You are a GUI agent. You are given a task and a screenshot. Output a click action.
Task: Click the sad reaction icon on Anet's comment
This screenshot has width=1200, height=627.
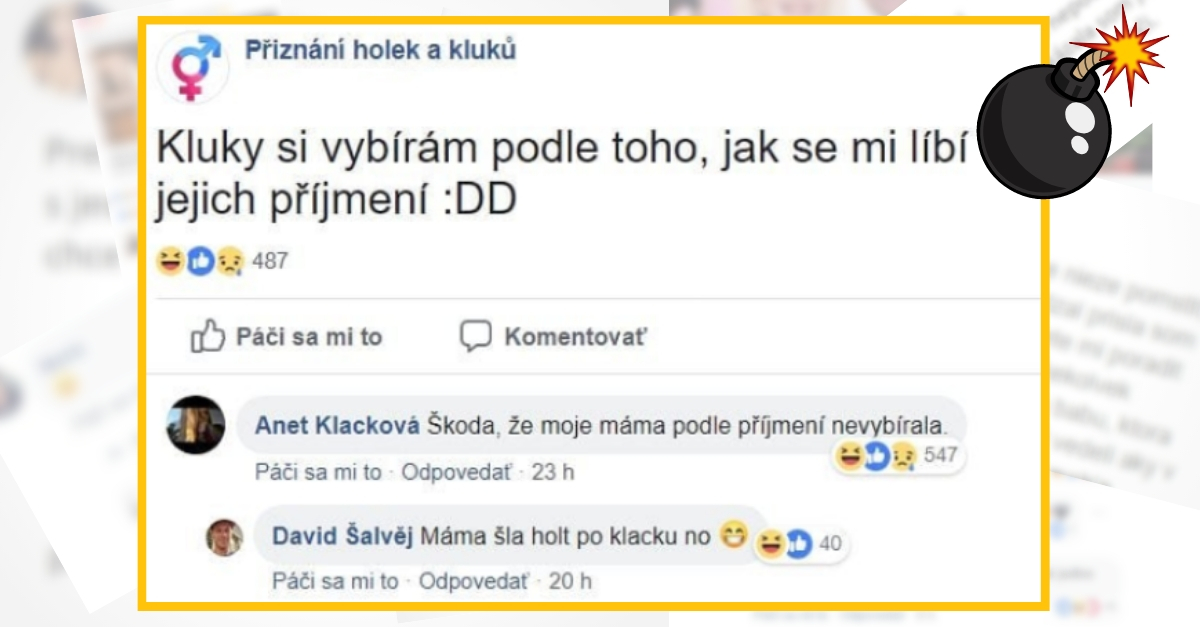(x=902, y=457)
